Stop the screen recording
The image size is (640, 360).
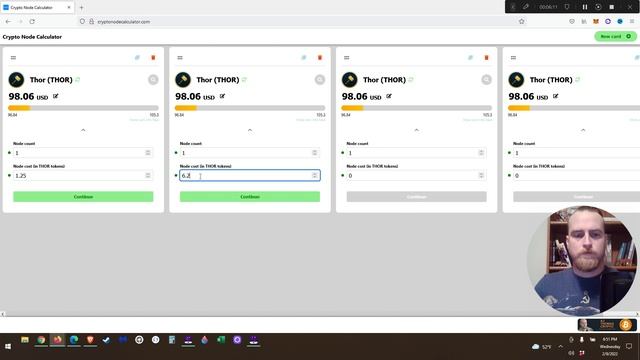611,7
